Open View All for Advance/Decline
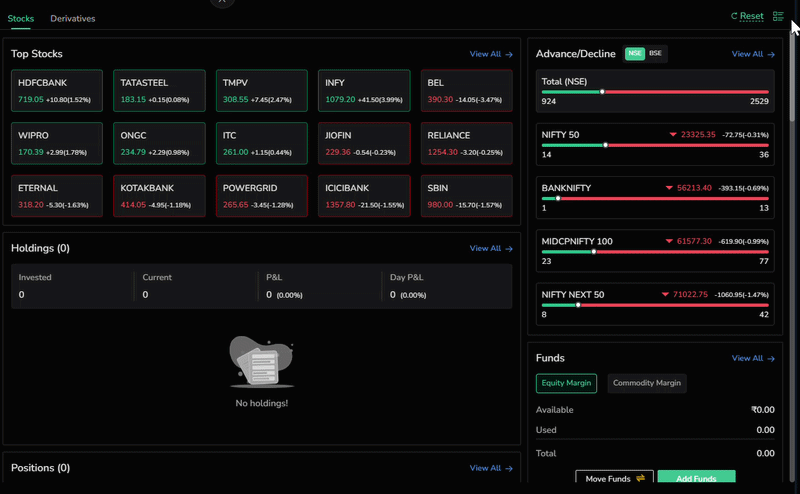The height and width of the screenshot is (494, 800). 753,54
